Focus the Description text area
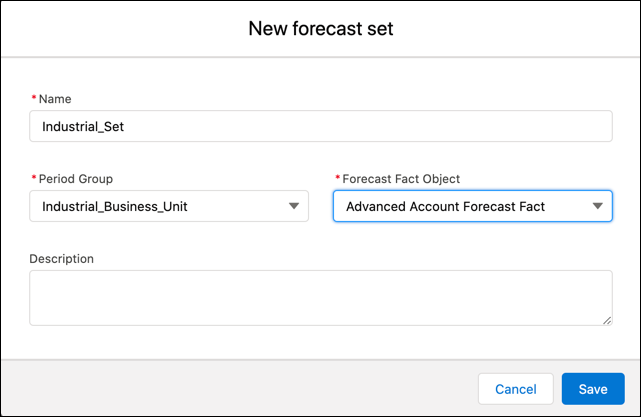This screenshot has height=417, width=641. pos(320,297)
